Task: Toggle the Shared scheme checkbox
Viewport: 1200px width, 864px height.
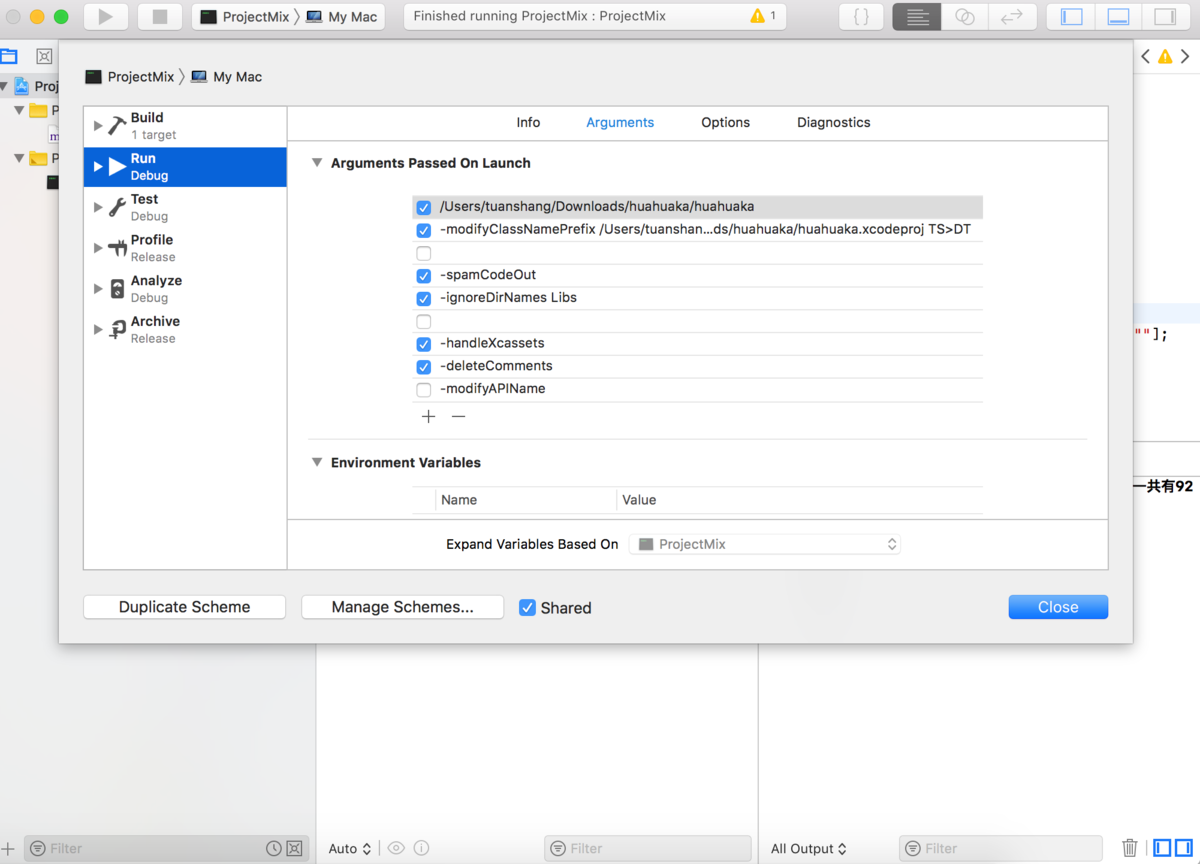Action: 527,607
